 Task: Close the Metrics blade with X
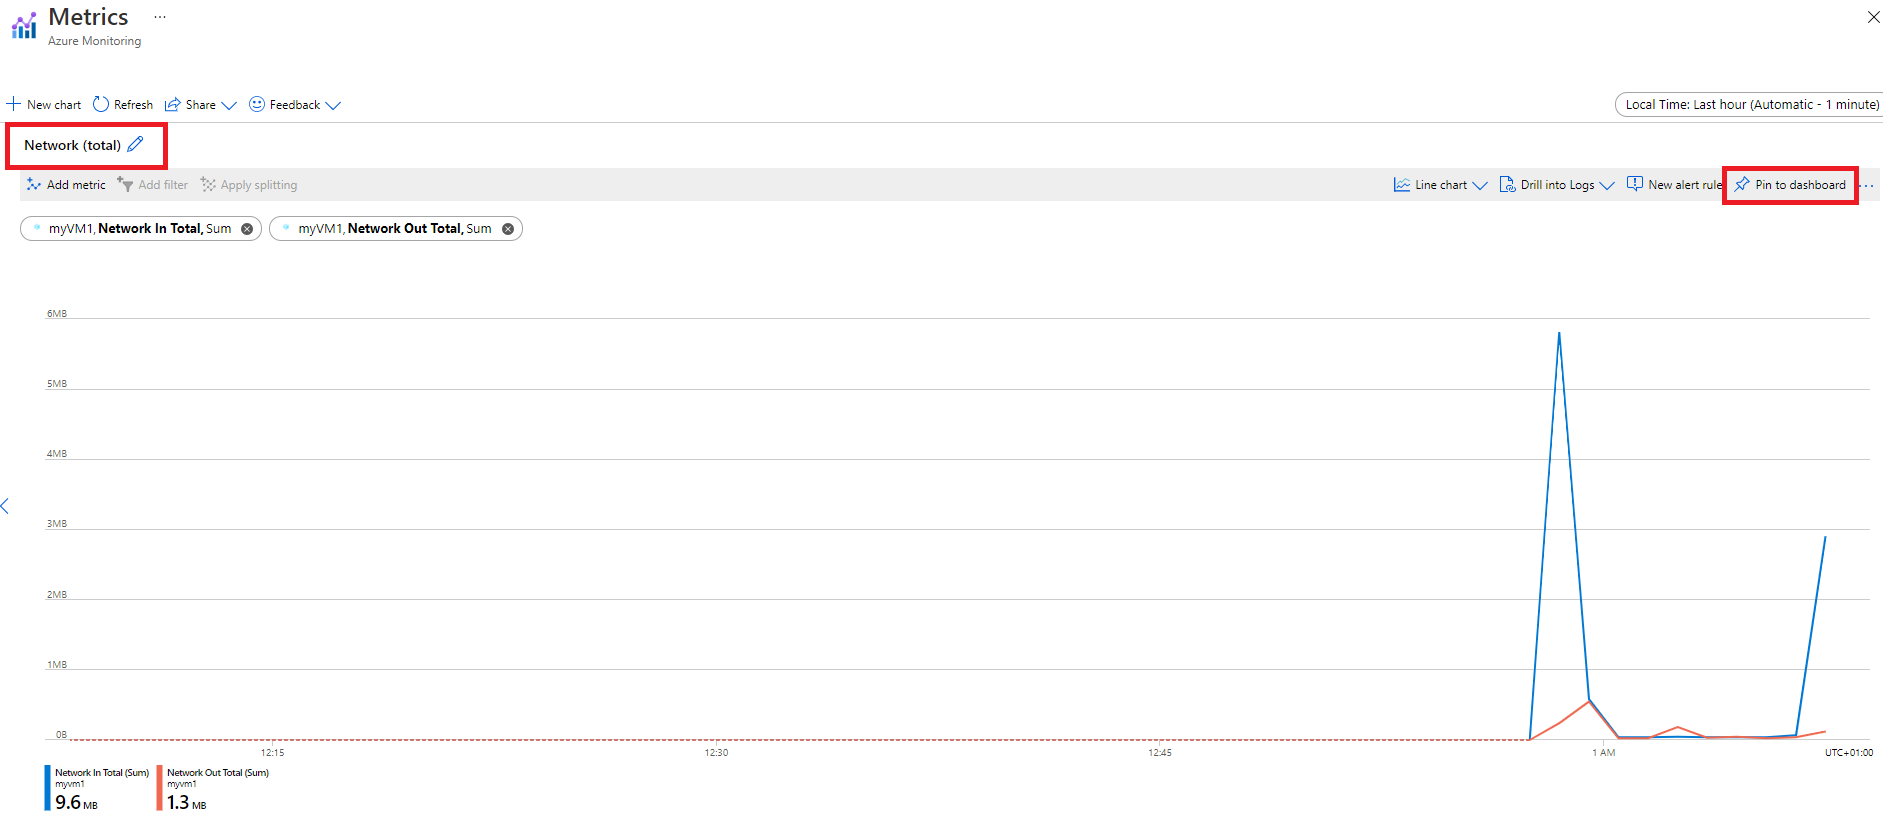click(1873, 17)
